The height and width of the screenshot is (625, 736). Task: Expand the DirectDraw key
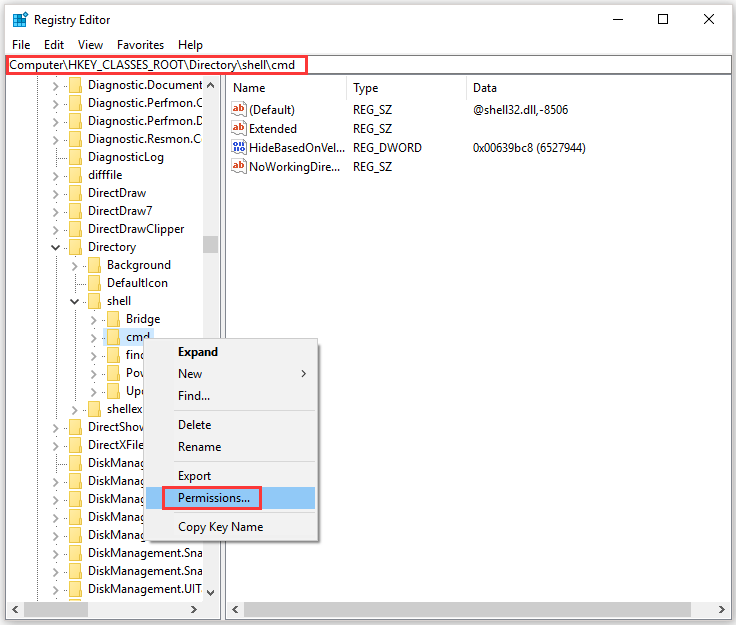tap(55, 194)
